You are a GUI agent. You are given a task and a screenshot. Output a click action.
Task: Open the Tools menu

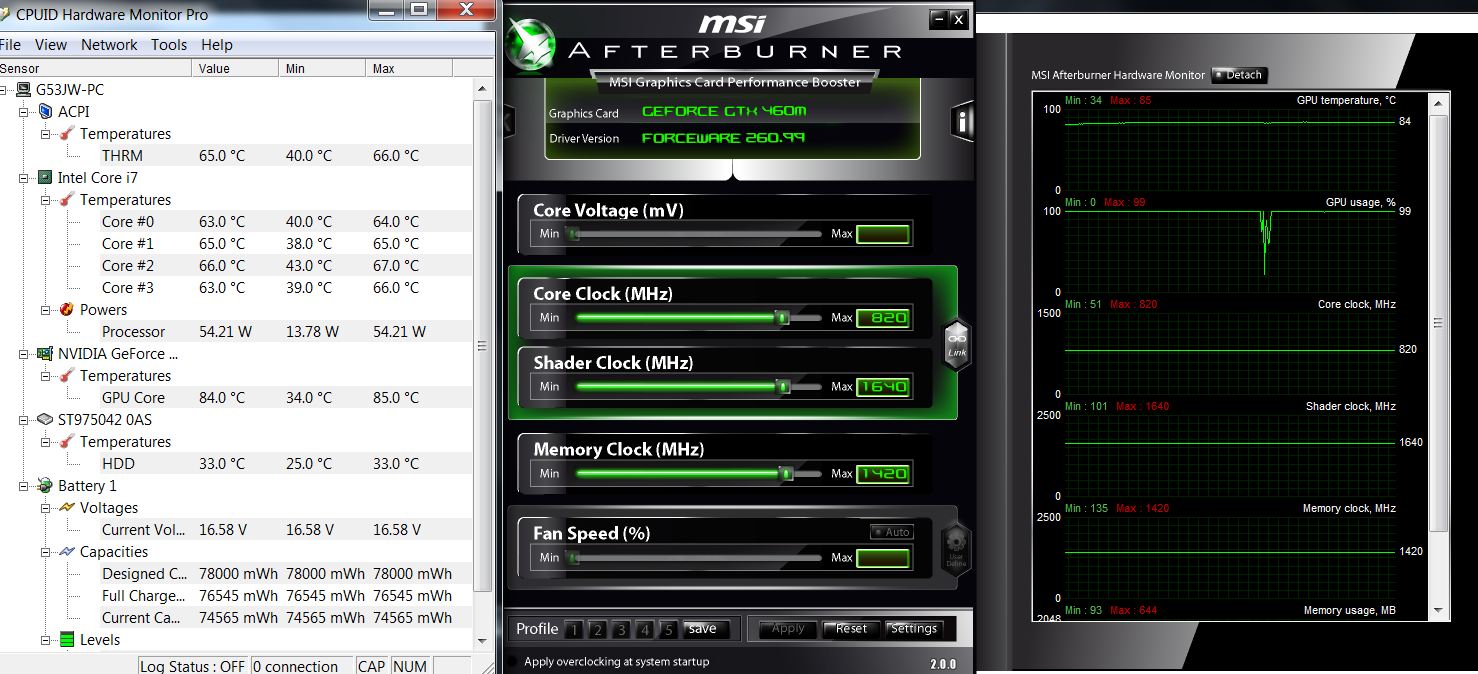tap(168, 45)
